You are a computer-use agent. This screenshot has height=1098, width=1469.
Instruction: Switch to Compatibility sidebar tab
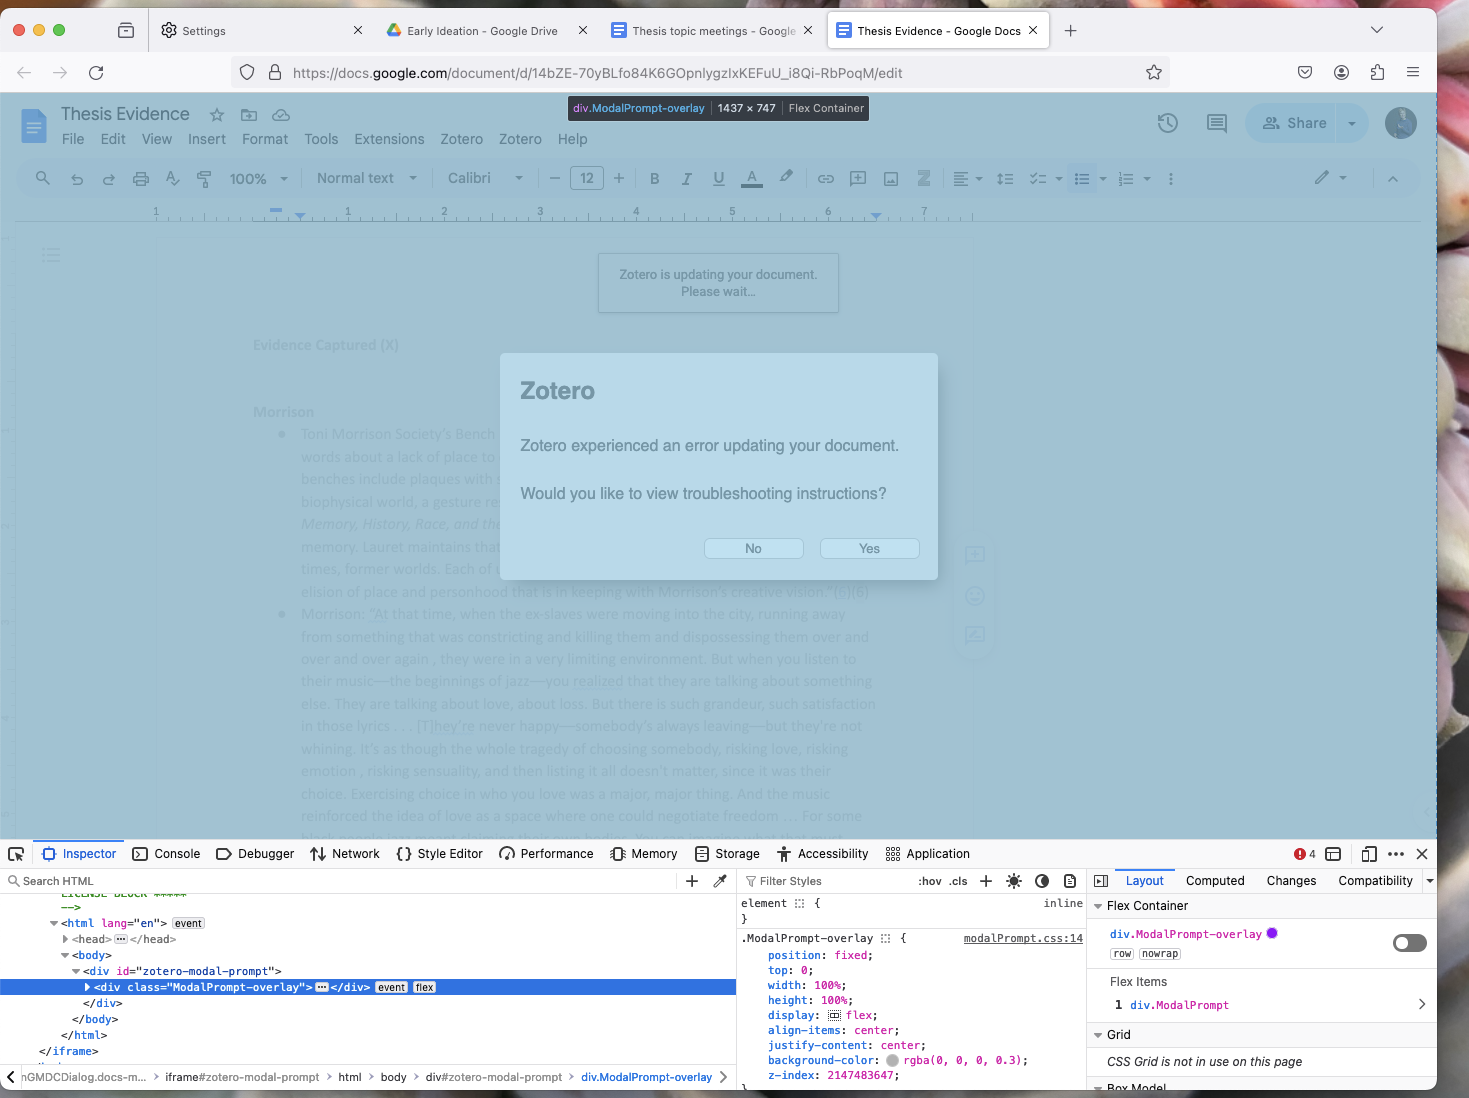[1375, 881]
